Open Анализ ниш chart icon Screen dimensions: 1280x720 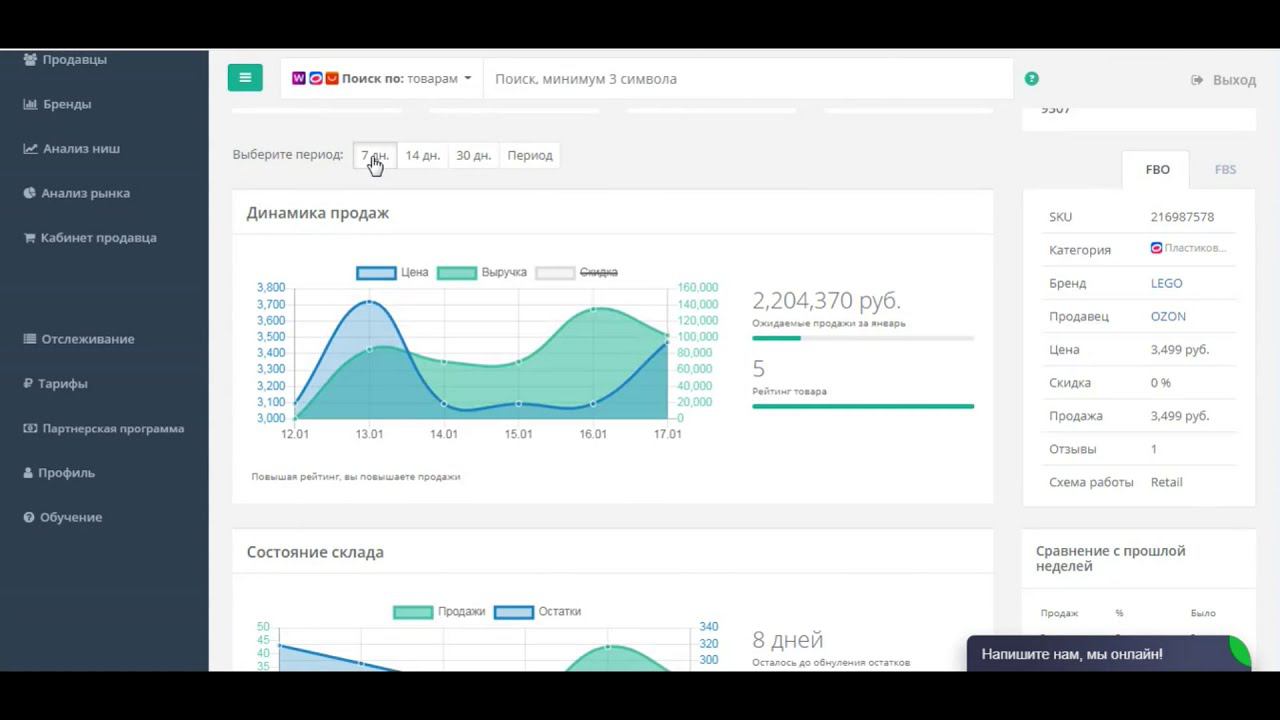(30, 148)
